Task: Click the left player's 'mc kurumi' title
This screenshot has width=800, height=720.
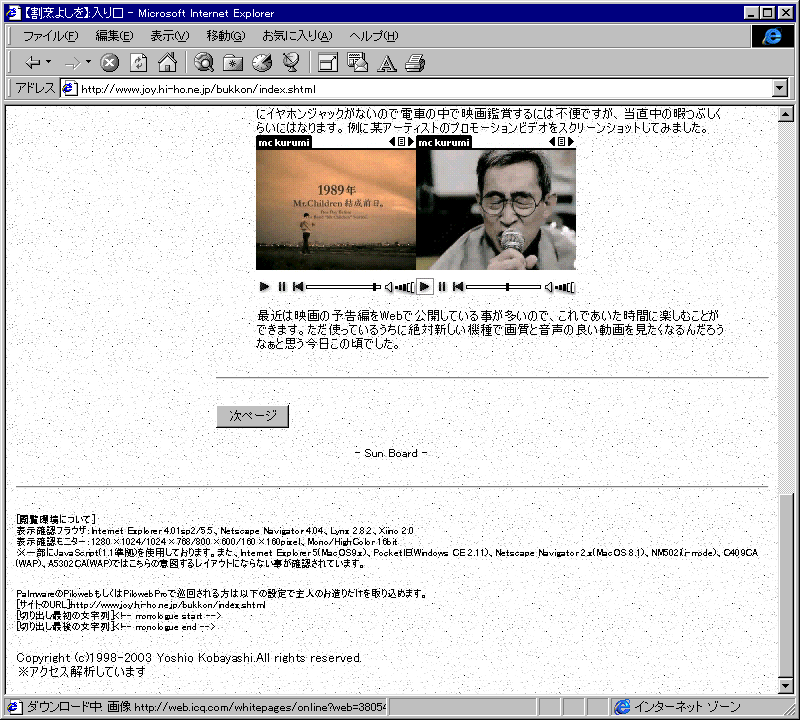Action: [x=284, y=142]
